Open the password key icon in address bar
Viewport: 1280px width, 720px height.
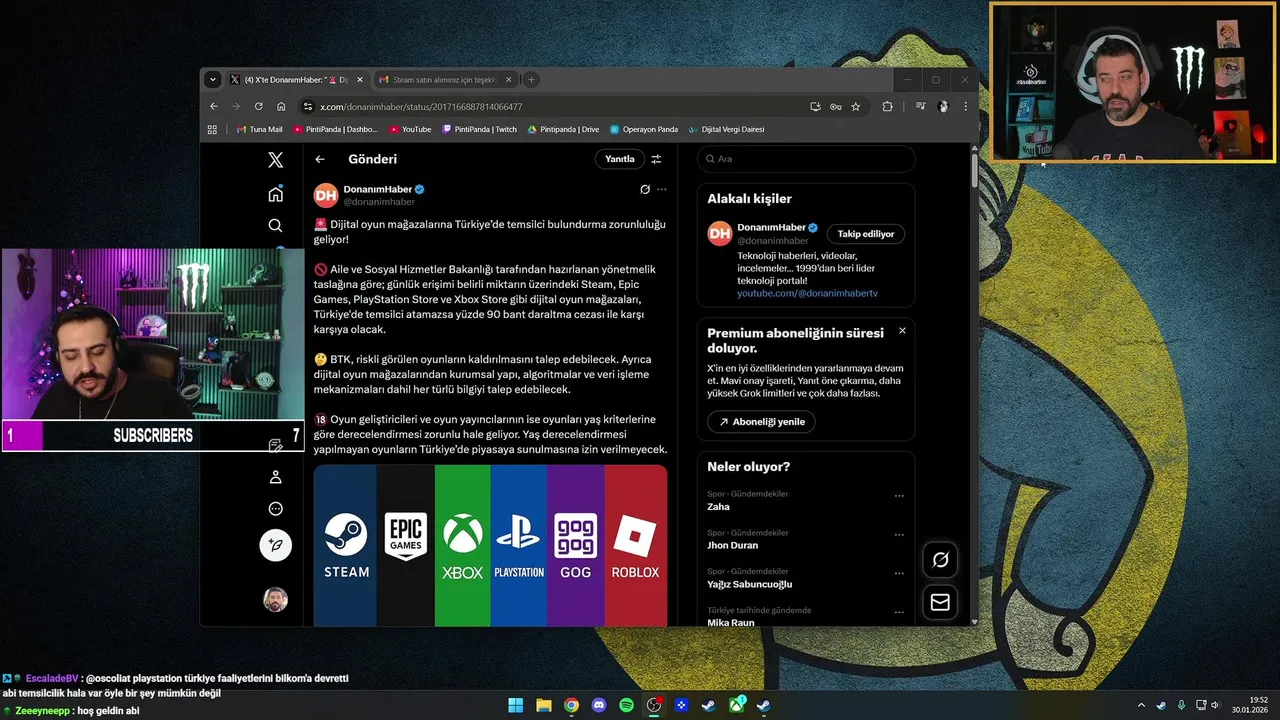tap(836, 106)
